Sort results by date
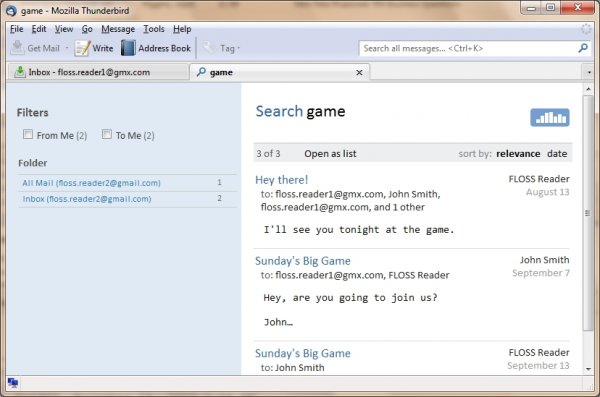The width and height of the screenshot is (600, 397). pyautogui.click(x=557, y=154)
